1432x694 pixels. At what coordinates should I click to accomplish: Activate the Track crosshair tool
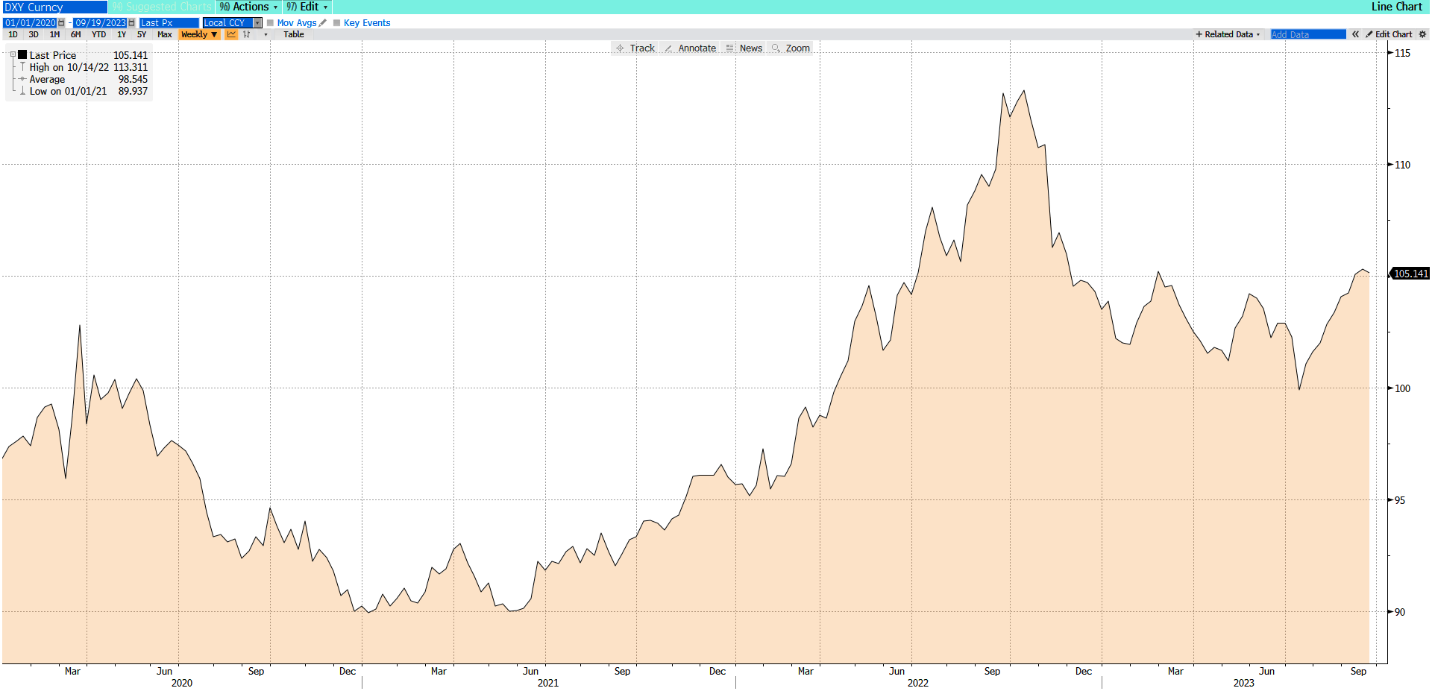(x=635, y=48)
